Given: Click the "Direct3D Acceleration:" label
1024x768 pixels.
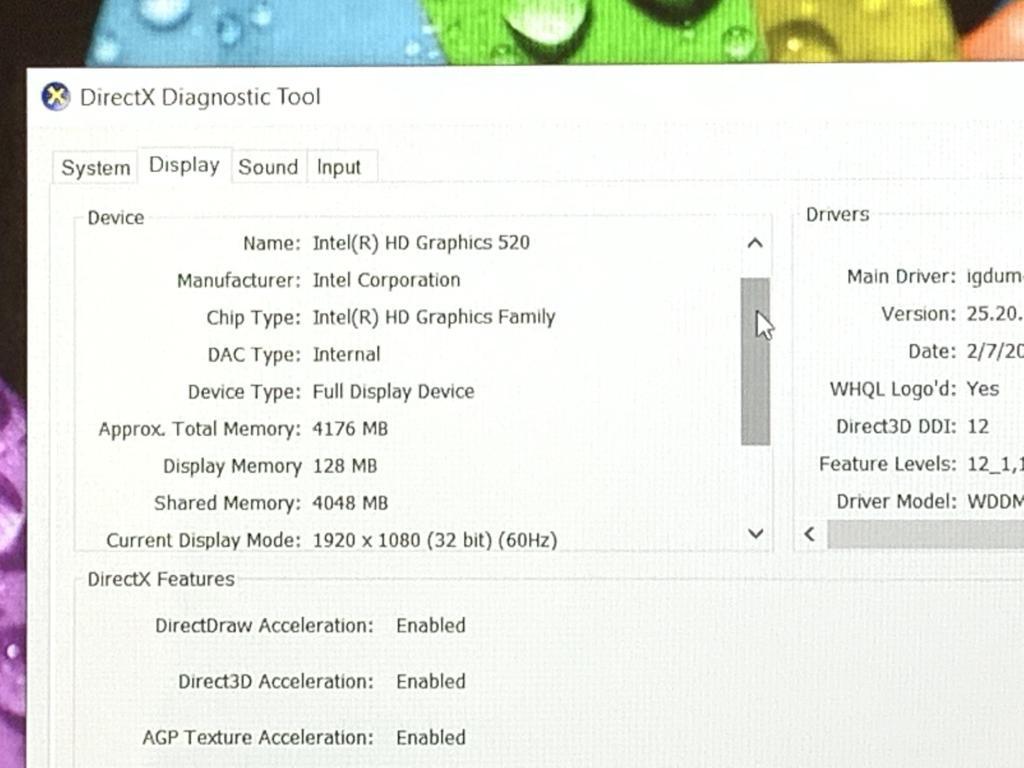Looking at the screenshot, I should point(276,682).
